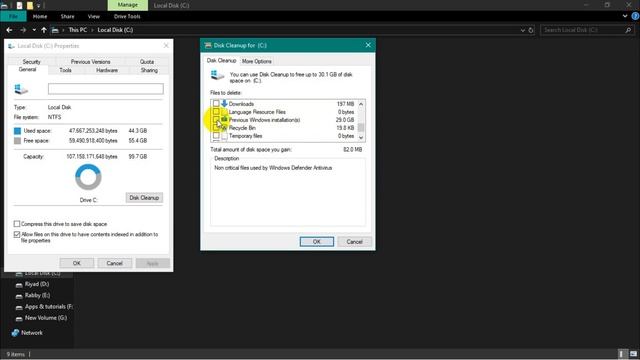The height and width of the screenshot is (360, 640).
Task: Click the drive icon in Disk Cleanup header
Action: 217,75
